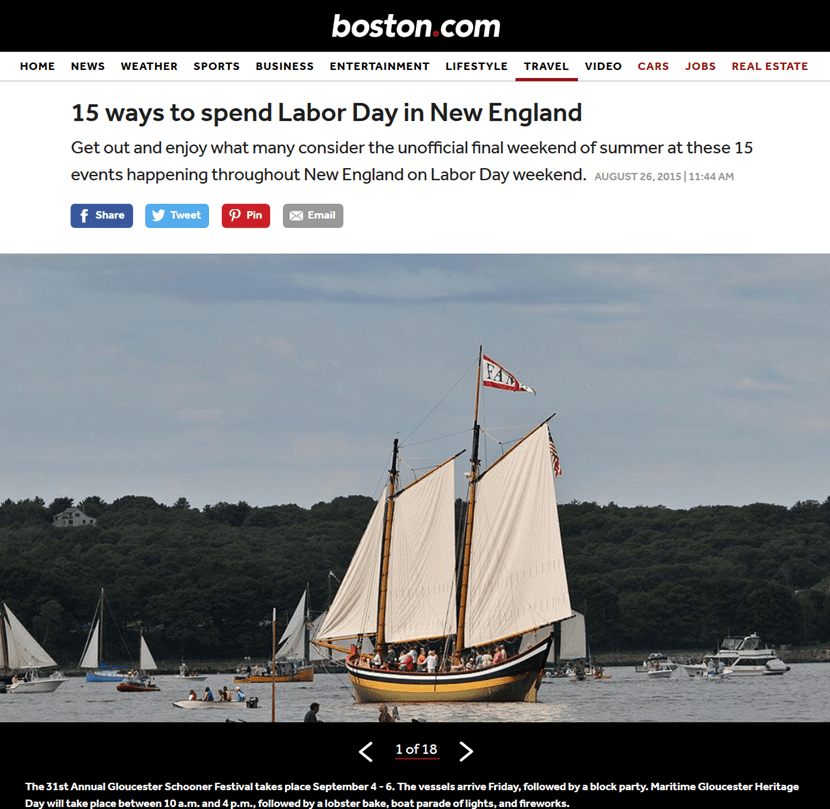The image size is (830, 809).
Task: Share the article on Facebook
Action: coord(102,215)
